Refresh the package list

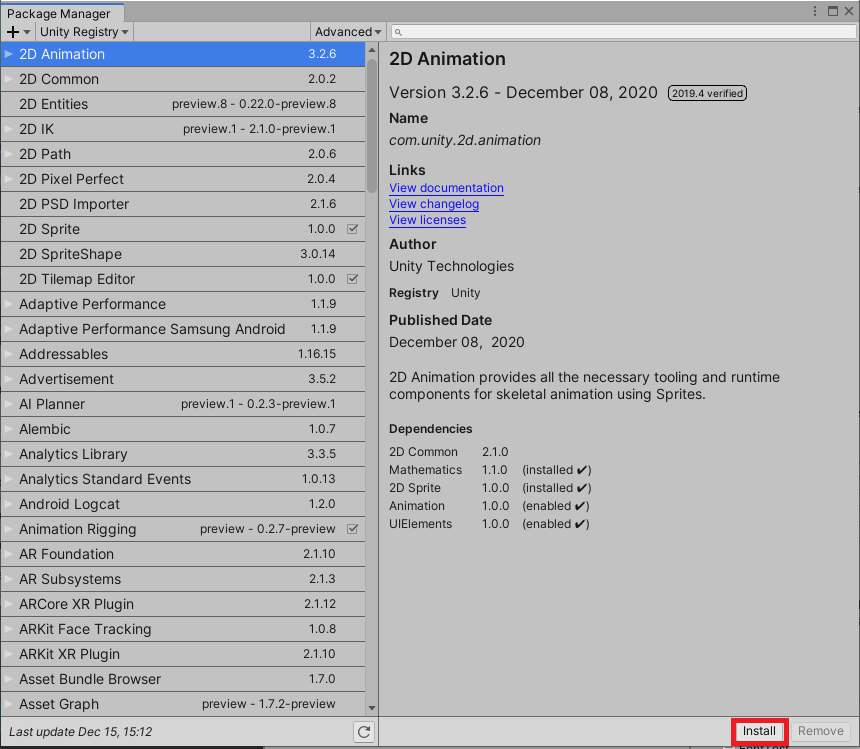coord(364,732)
